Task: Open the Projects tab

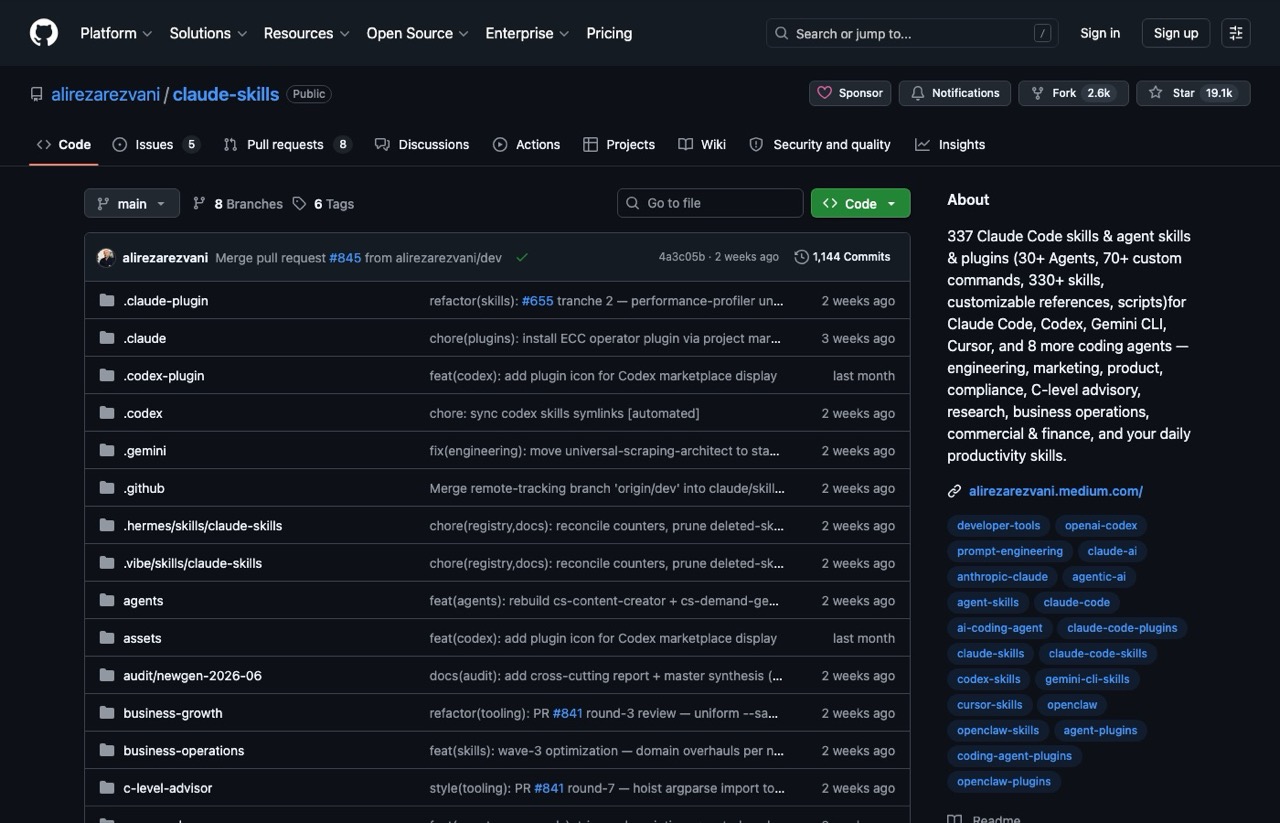Action: (x=619, y=144)
